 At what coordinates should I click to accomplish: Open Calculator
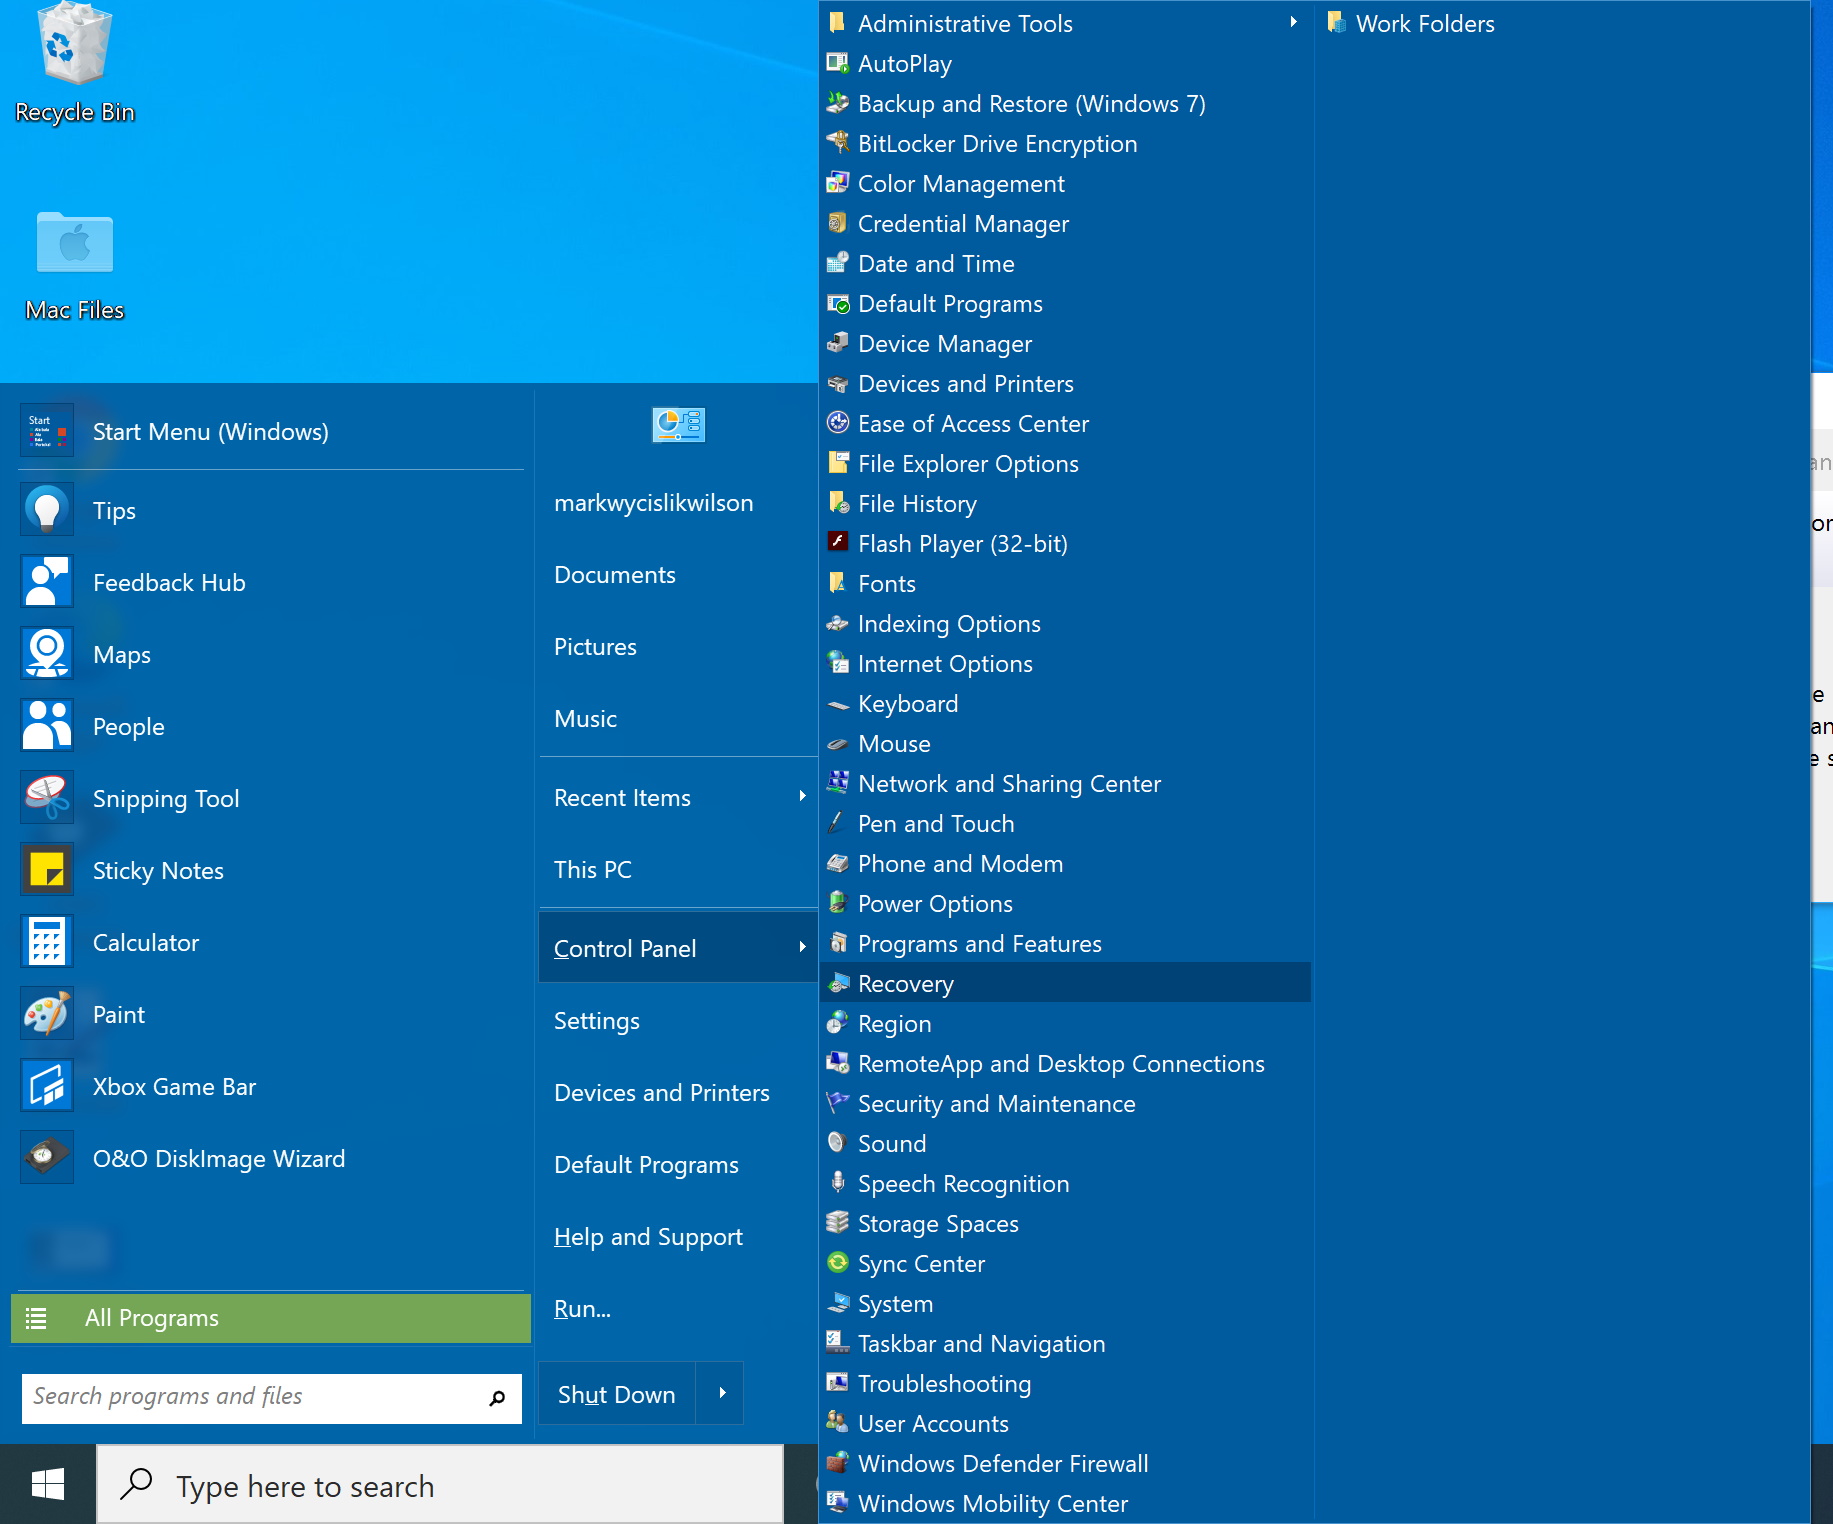146,941
